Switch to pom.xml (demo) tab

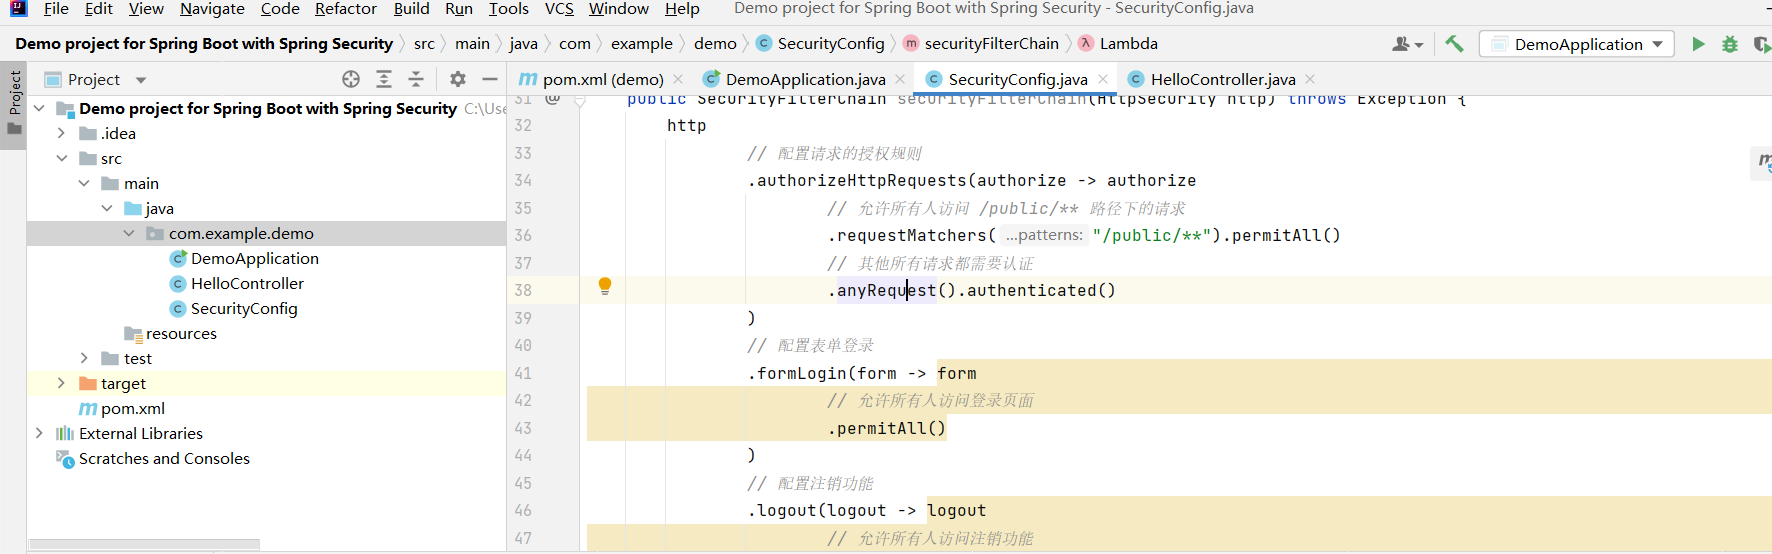point(601,79)
